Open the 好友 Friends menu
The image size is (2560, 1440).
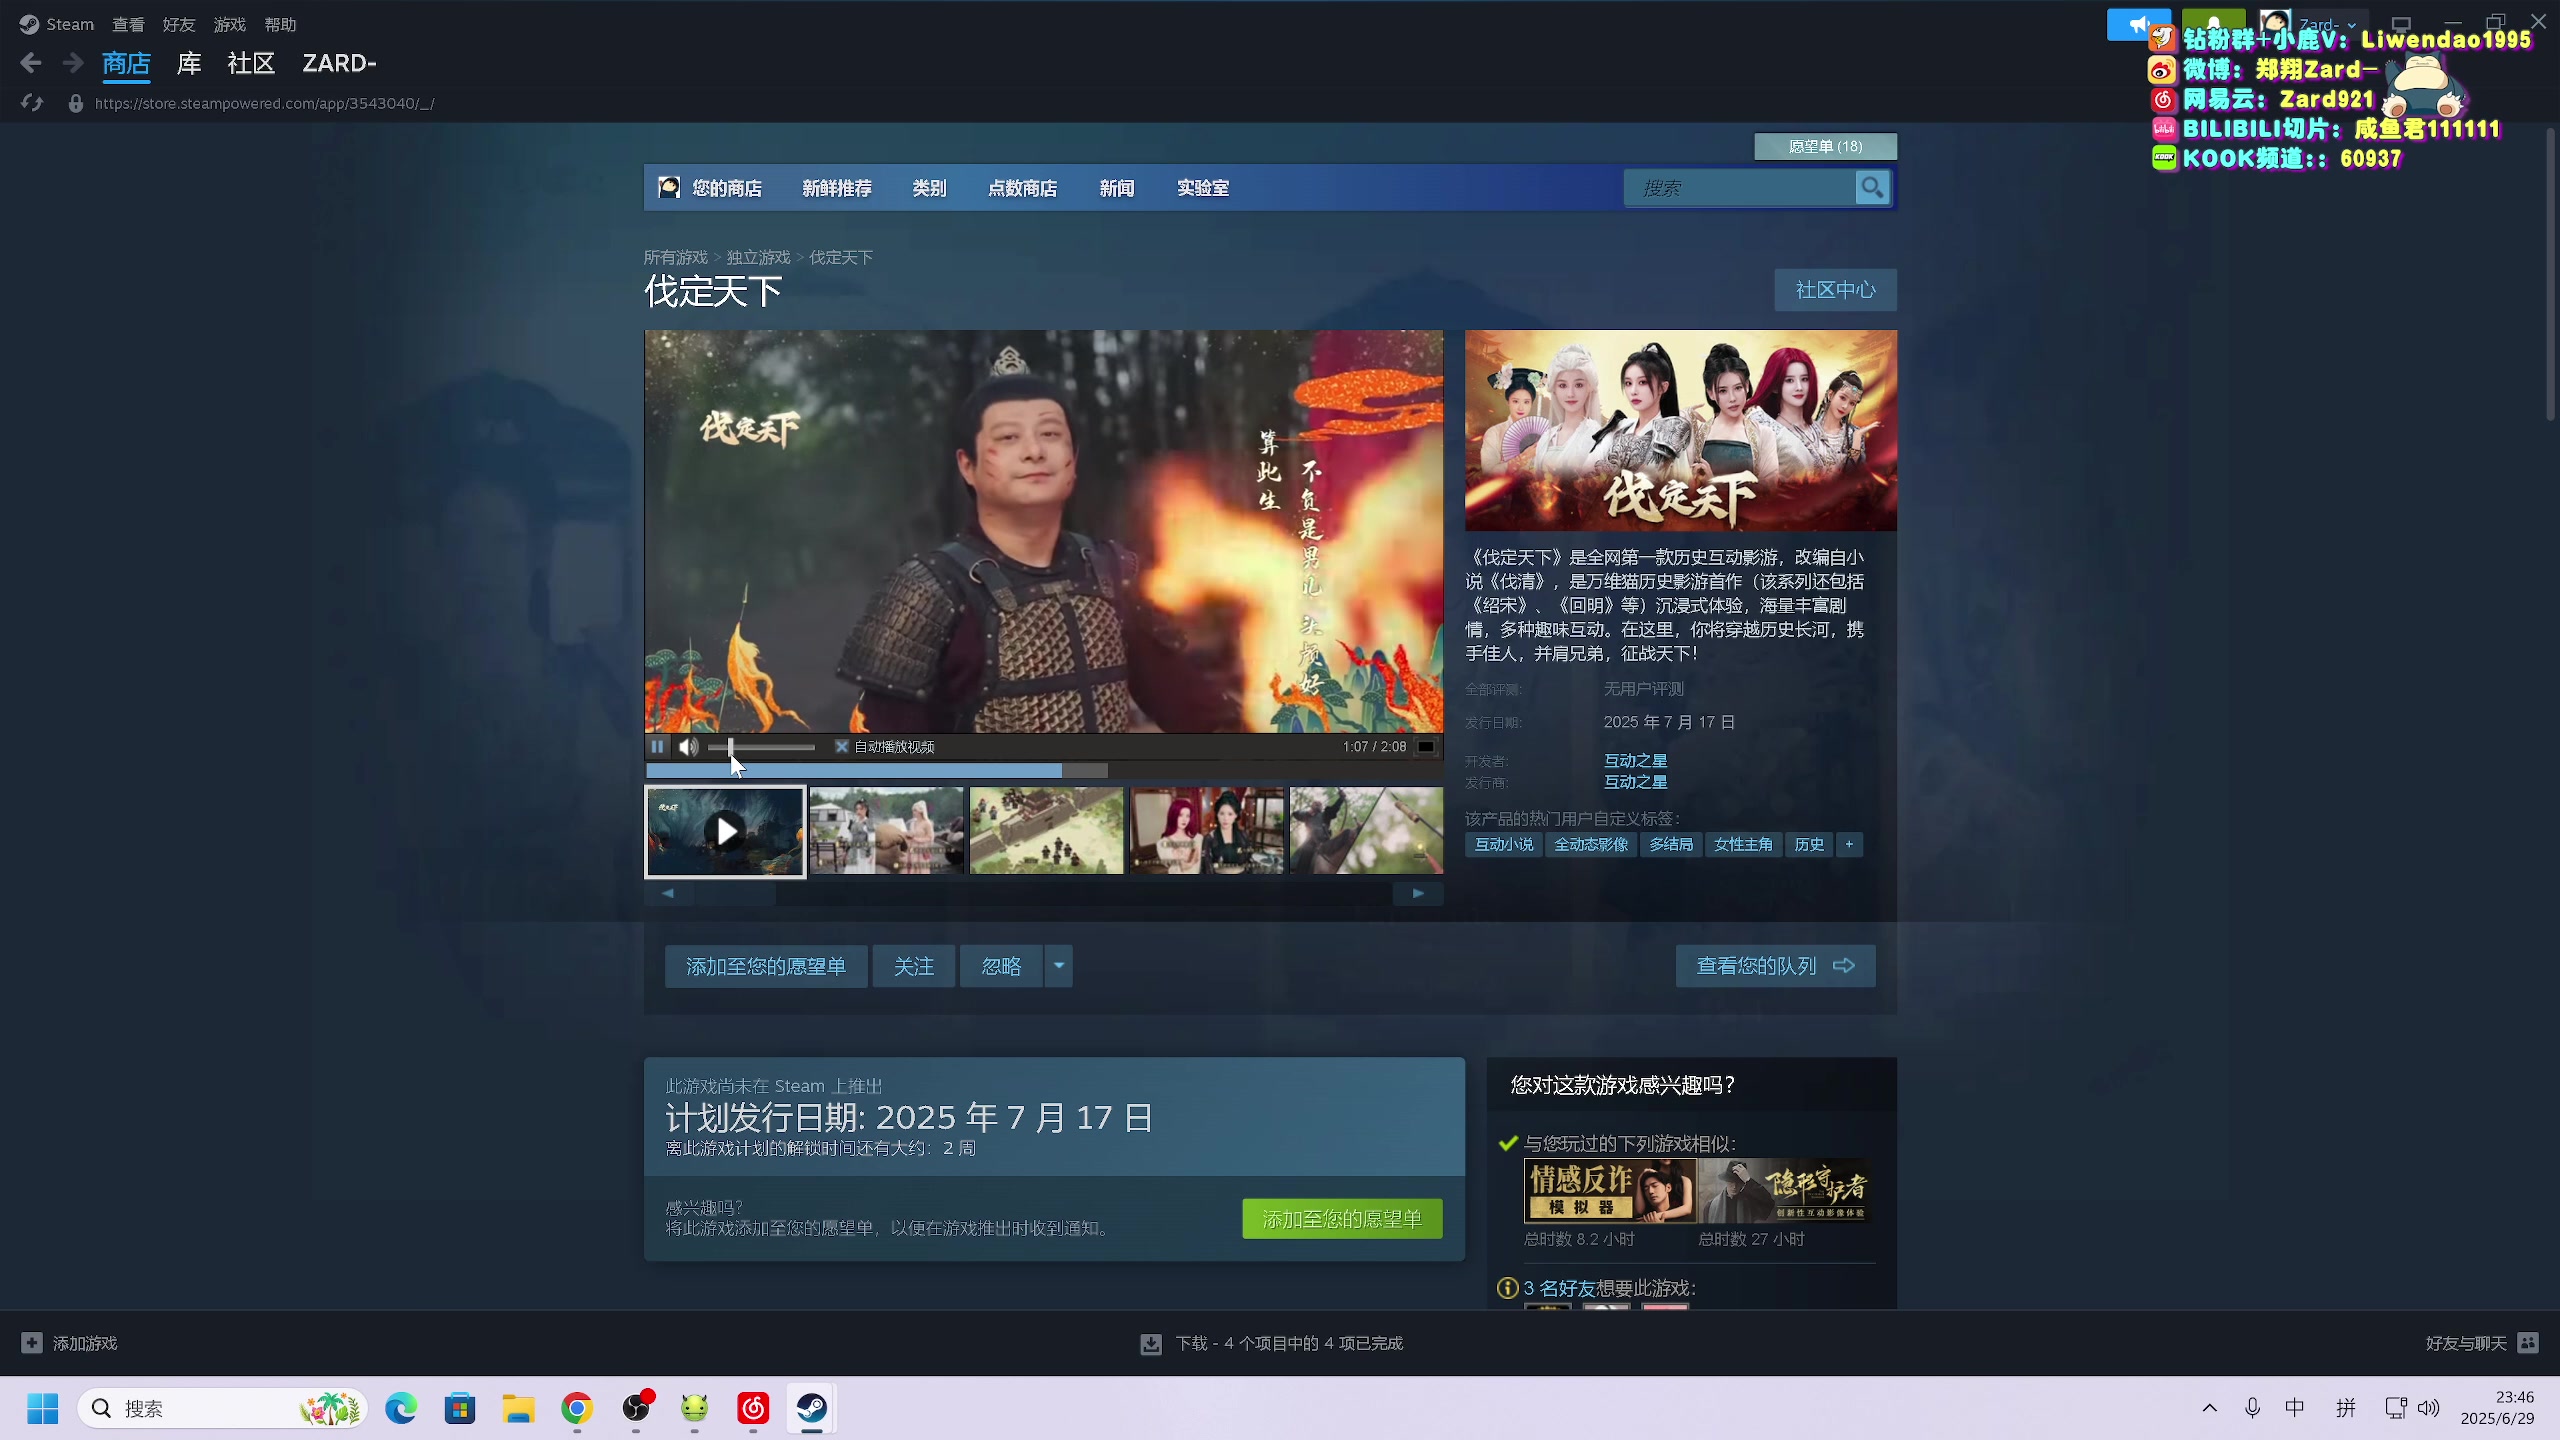click(179, 24)
